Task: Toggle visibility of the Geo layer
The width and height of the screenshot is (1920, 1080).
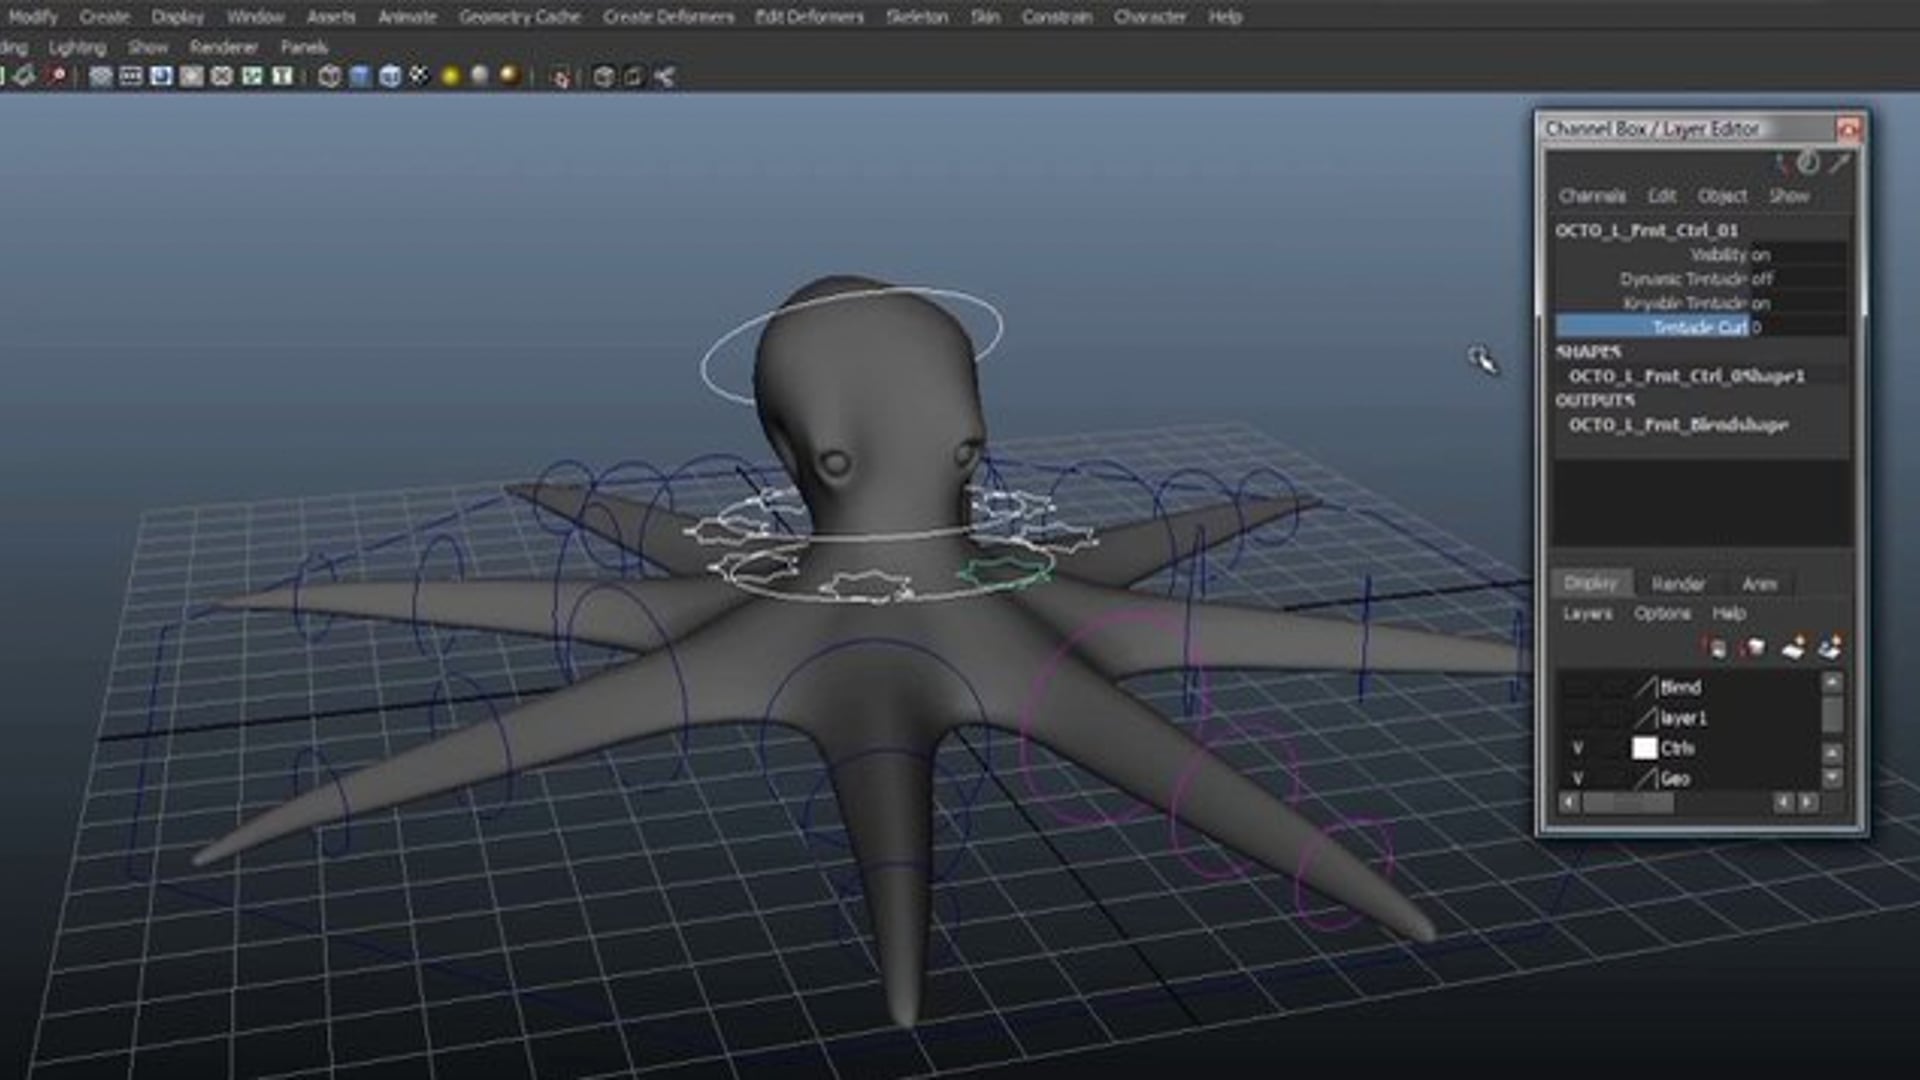Action: click(x=1578, y=778)
